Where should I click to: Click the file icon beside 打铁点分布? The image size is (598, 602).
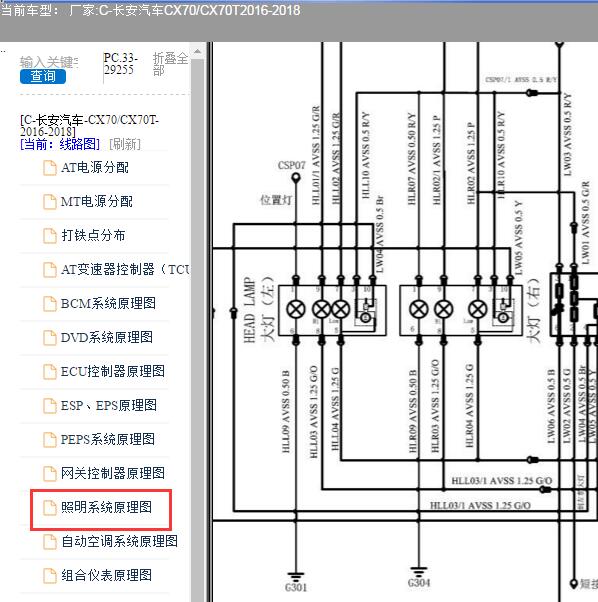50,236
